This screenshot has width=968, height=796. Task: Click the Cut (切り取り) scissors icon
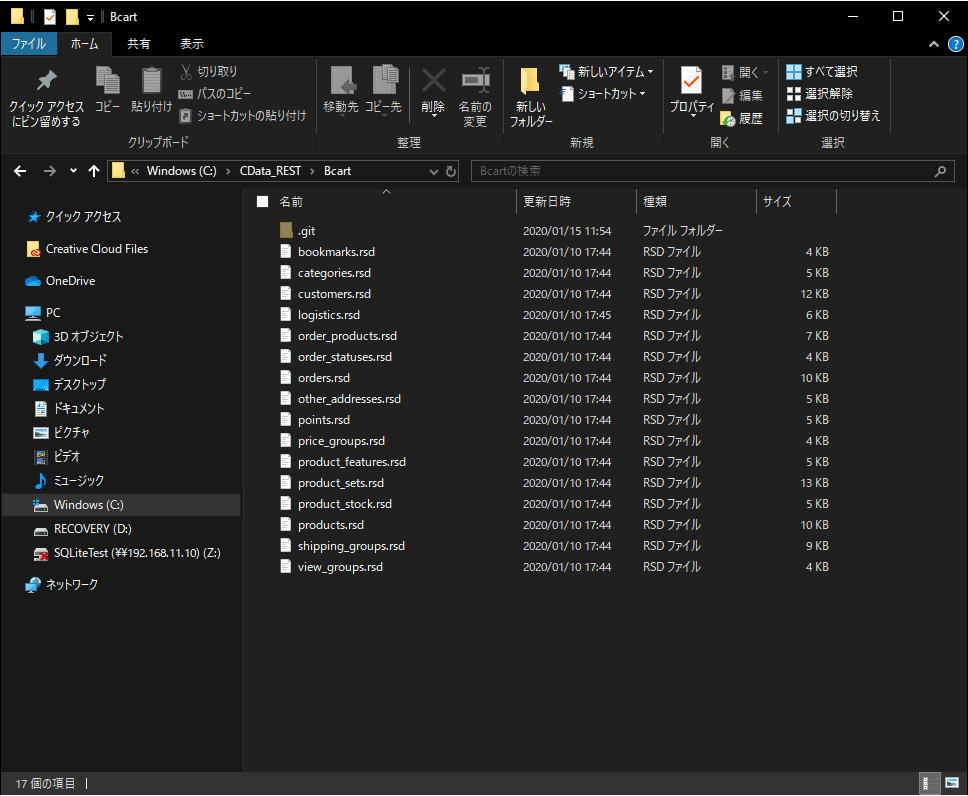(187, 72)
